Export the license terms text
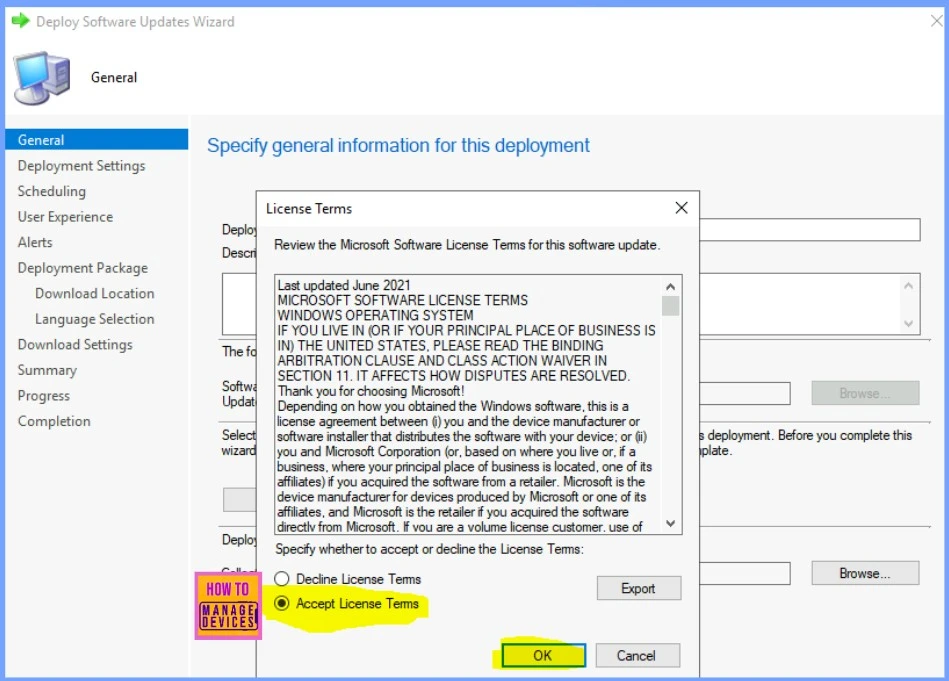949x681 pixels. pyautogui.click(x=639, y=588)
